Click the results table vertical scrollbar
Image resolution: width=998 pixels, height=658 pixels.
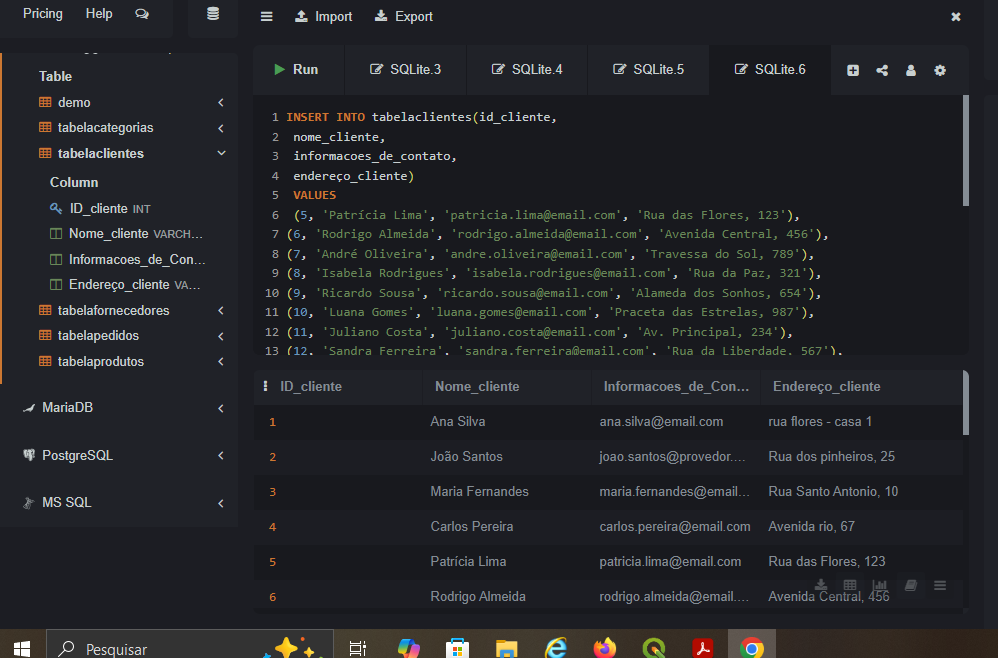[966, 403]
